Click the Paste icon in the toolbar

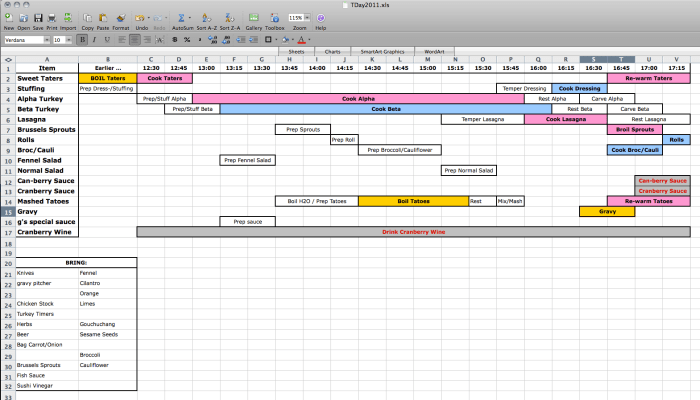pos(103,19)
